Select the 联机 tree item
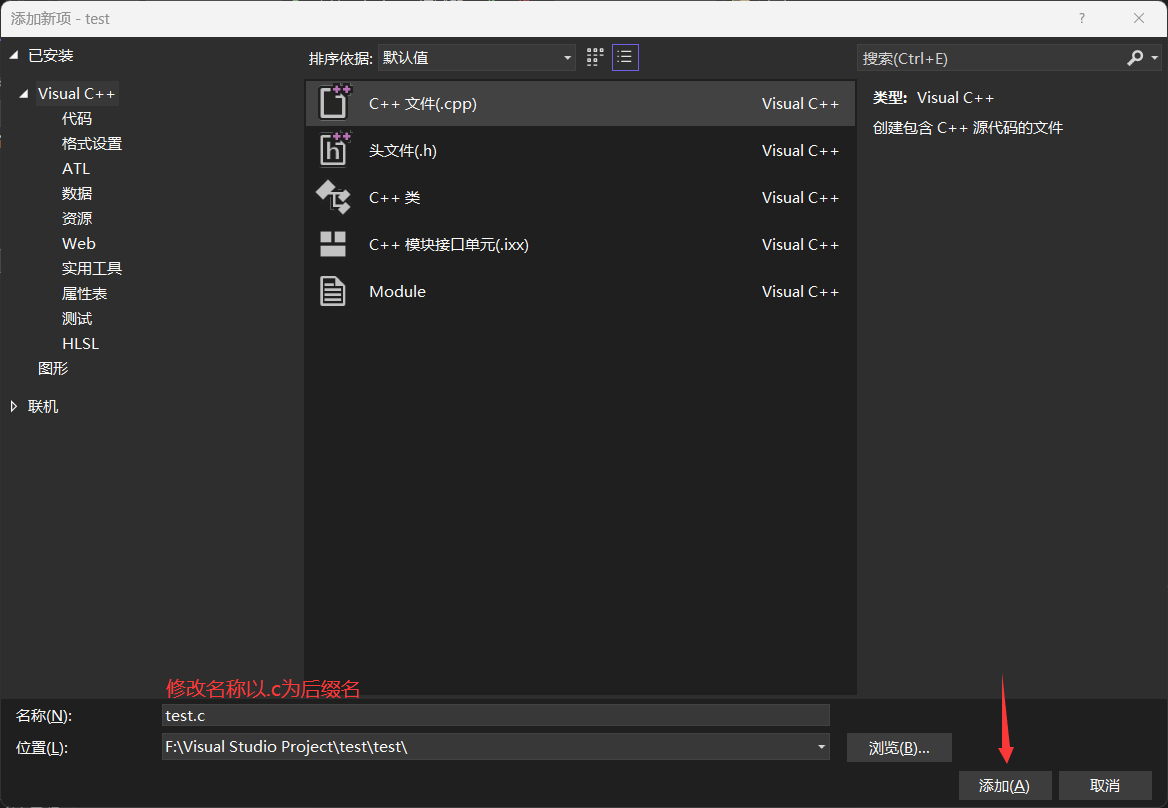 42,406
